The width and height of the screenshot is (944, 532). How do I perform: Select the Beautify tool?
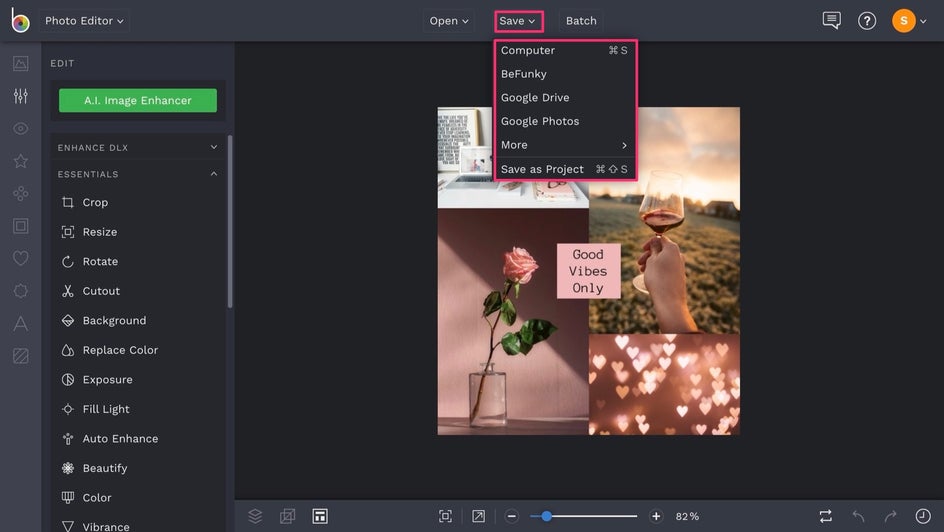pos(138,468)
